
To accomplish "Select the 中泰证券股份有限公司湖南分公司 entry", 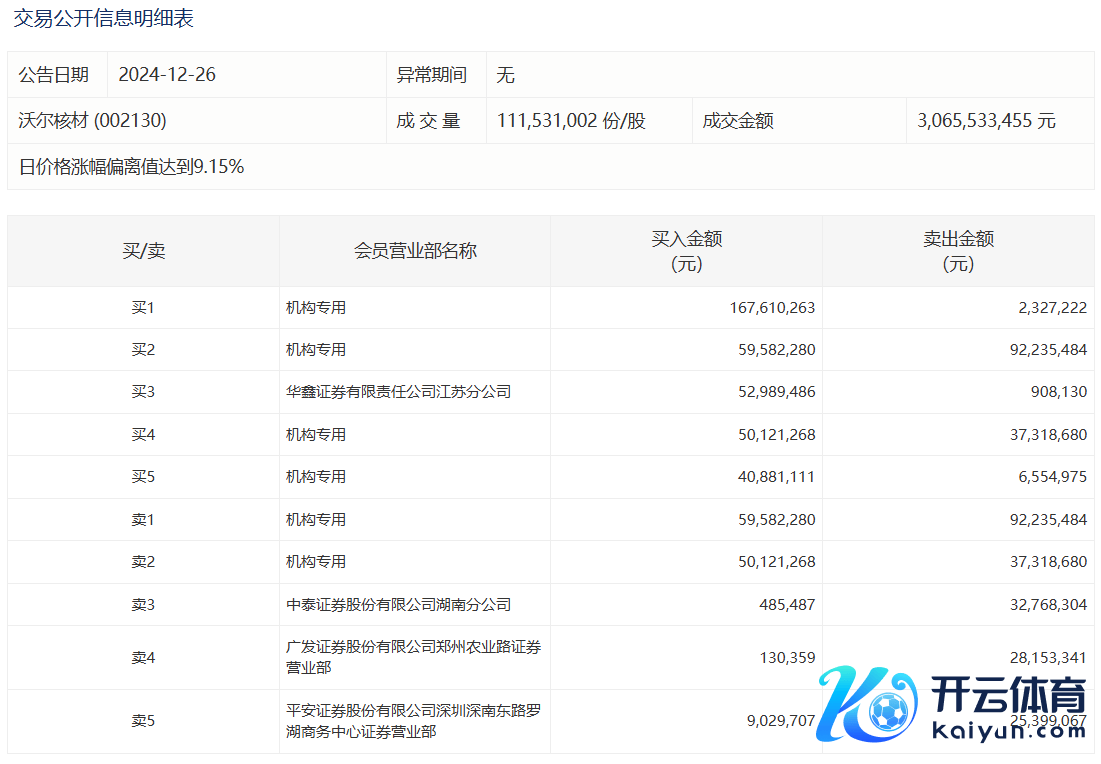I will tap(398, 604).
